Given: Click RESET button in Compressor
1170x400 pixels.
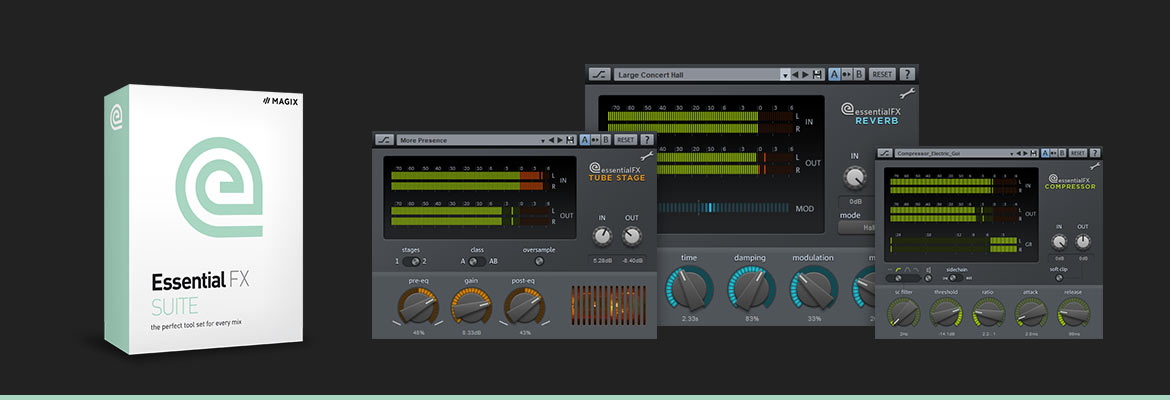Looking at the screenshot, I should tap(1077, 152).
